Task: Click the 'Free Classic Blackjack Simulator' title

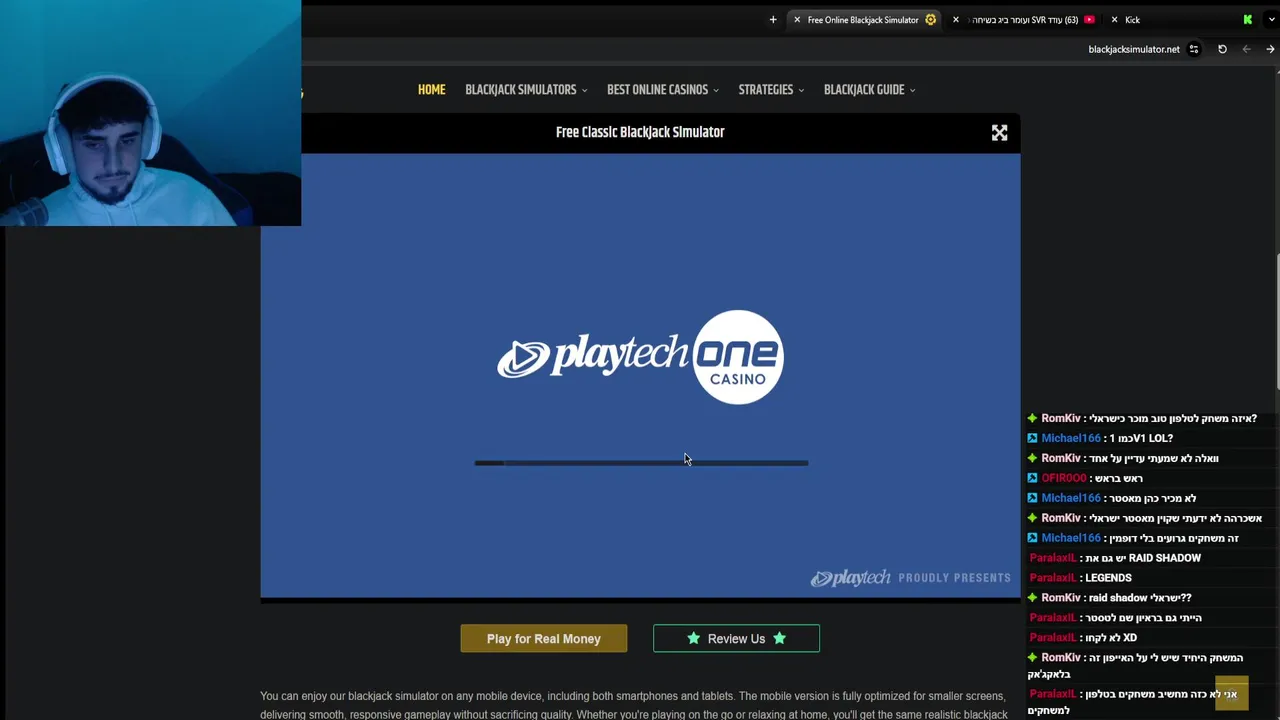Action: (640, 132)
